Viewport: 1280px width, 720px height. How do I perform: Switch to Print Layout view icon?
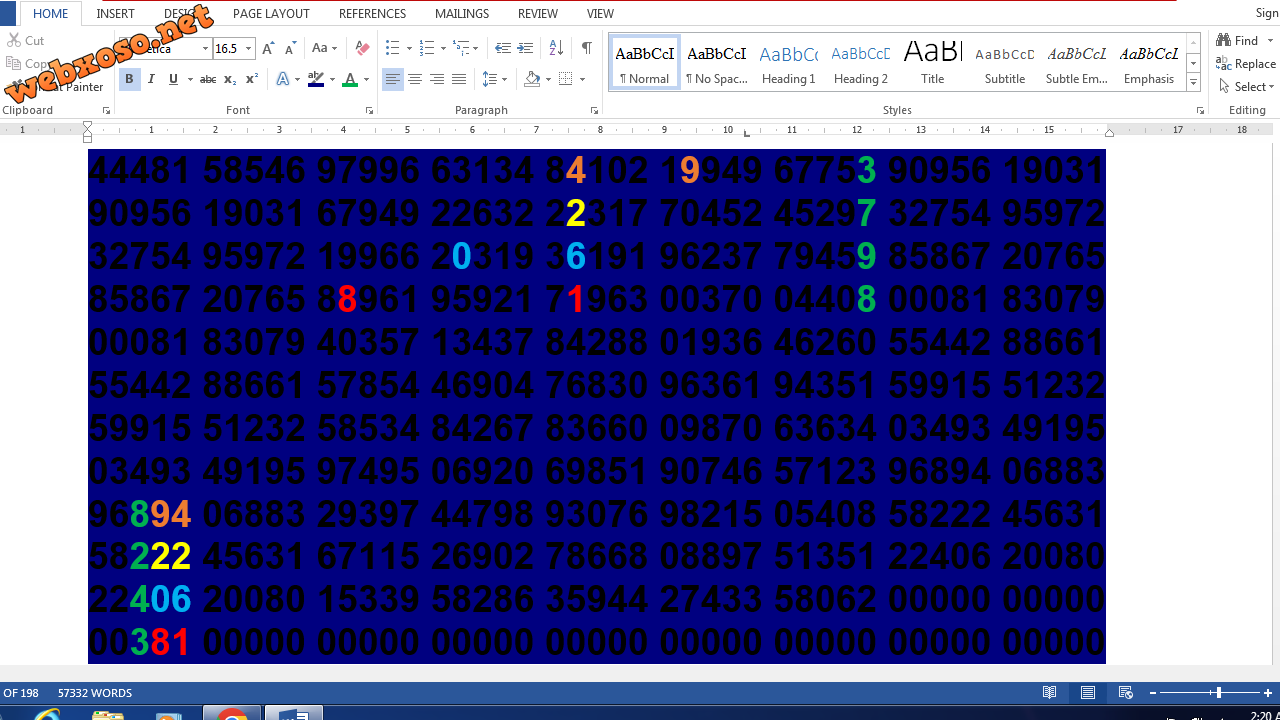pyautogui.click(x=1088, y=692)
